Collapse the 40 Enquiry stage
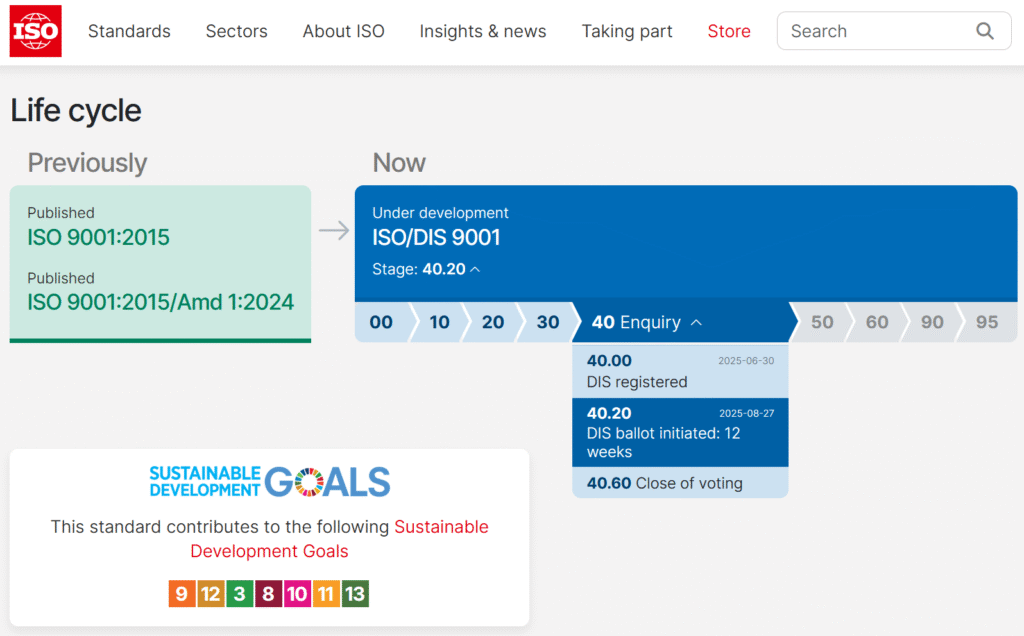This screenshot has height=636, width=1024. 646,322
